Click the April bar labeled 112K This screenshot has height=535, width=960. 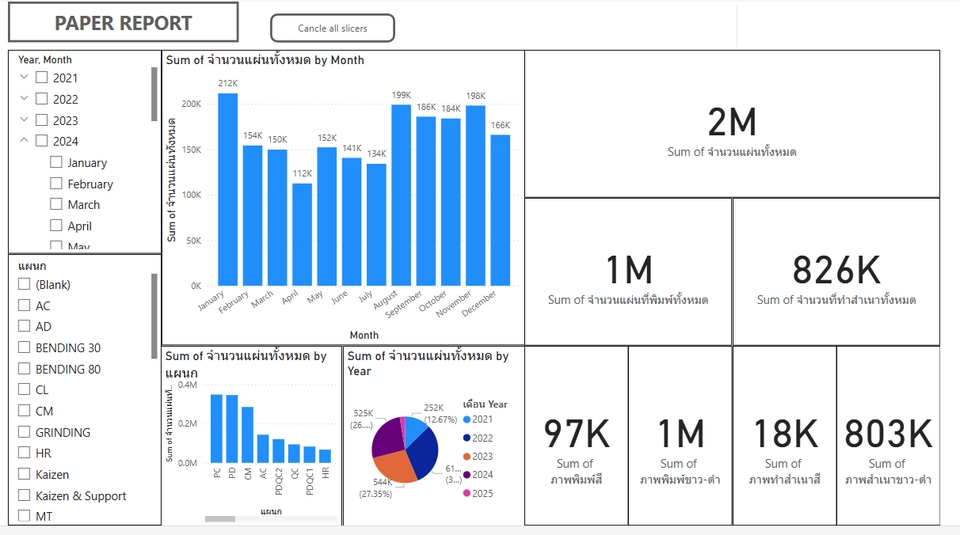click(302, 234)
